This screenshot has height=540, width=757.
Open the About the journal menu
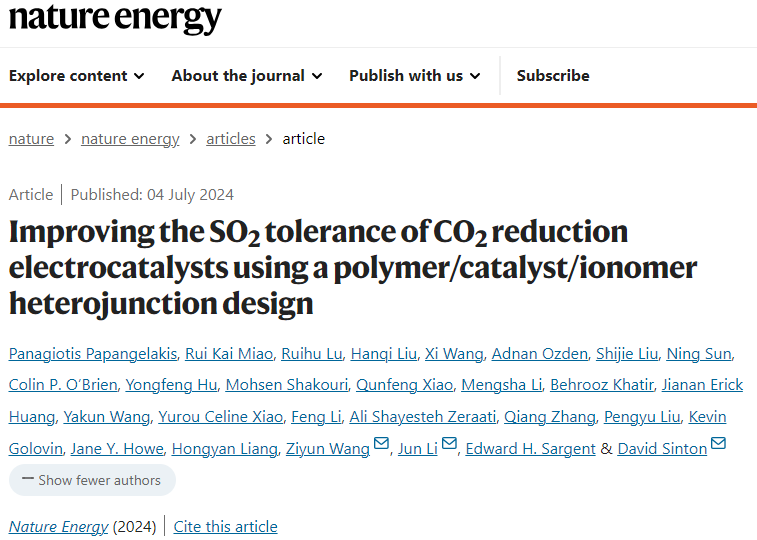pyautogui.click(x=247, y=76)
